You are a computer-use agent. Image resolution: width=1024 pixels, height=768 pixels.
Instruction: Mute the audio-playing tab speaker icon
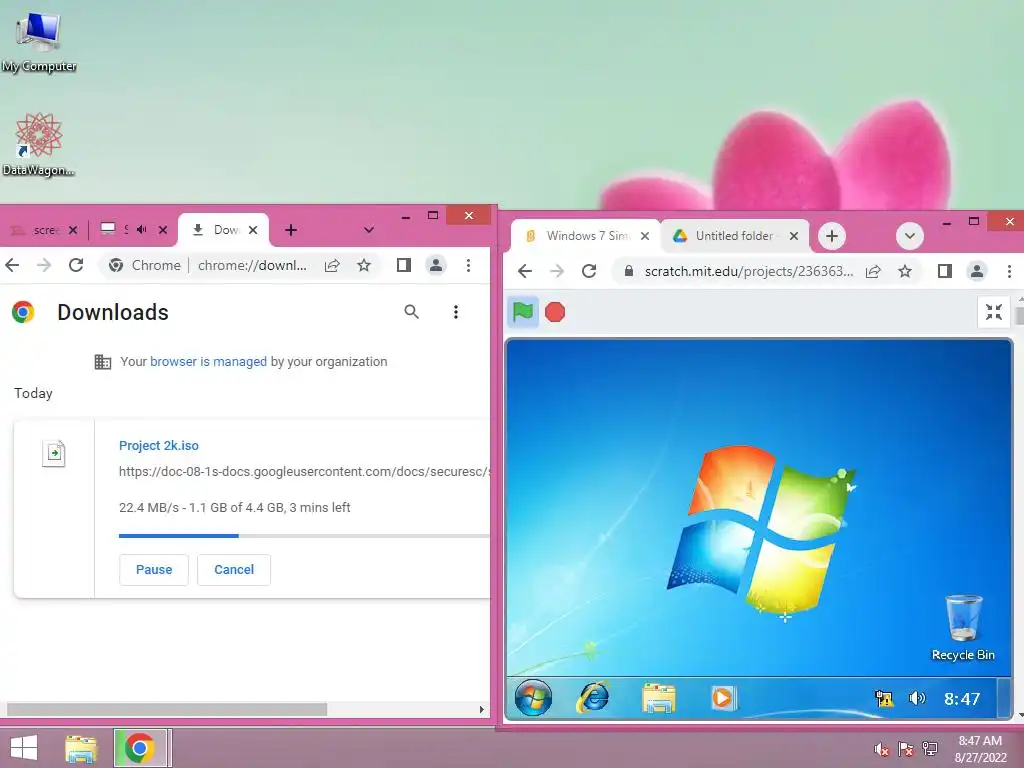click(142, 229)
